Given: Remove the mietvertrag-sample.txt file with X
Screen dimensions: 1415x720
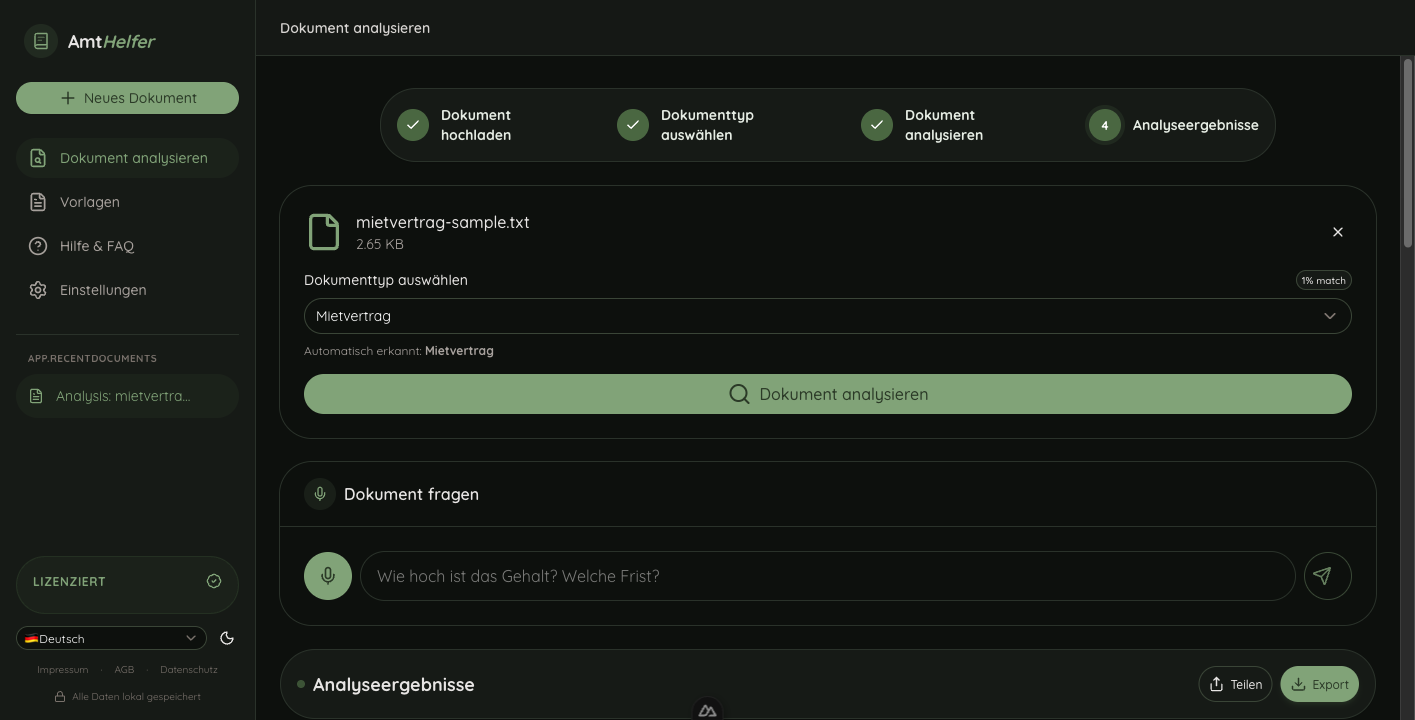Looking at the screenshot, I should point(1337,232).
